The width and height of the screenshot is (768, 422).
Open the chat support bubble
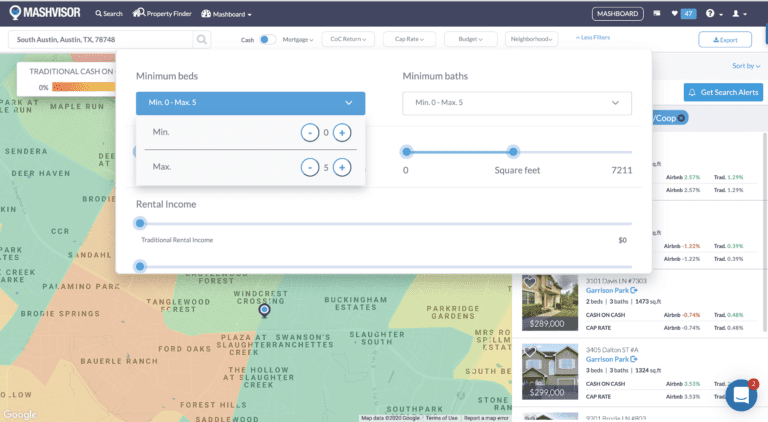(741, 395)
